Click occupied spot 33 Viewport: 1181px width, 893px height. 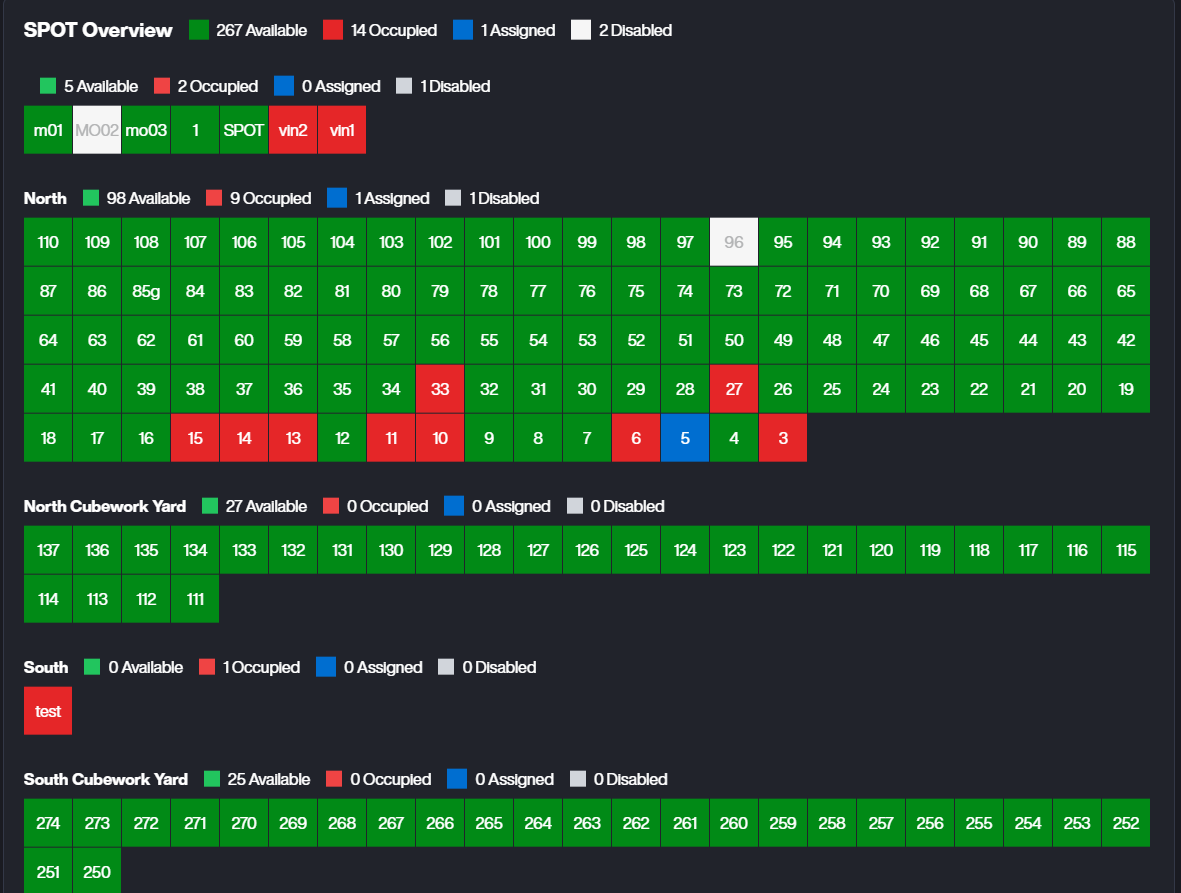pyautogui.click(x=440, y=389)
